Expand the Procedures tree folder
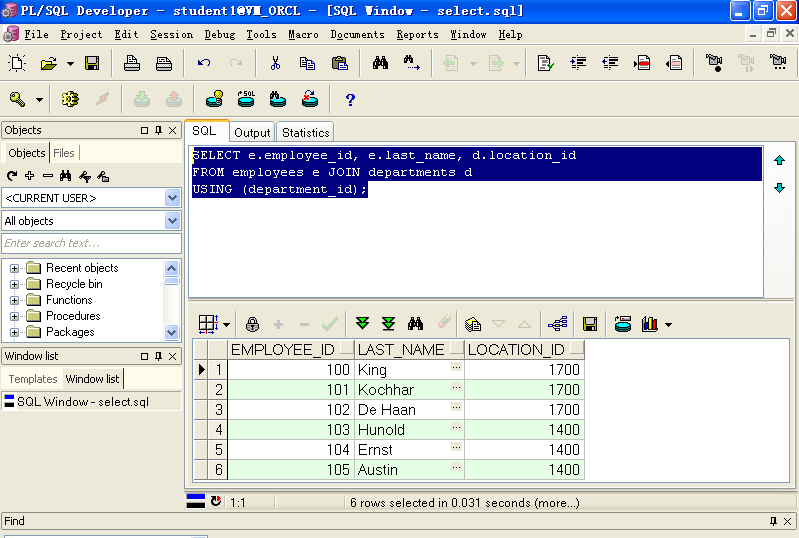The width and height of the screenshot is (799, 538). click(x=14, y=316)
